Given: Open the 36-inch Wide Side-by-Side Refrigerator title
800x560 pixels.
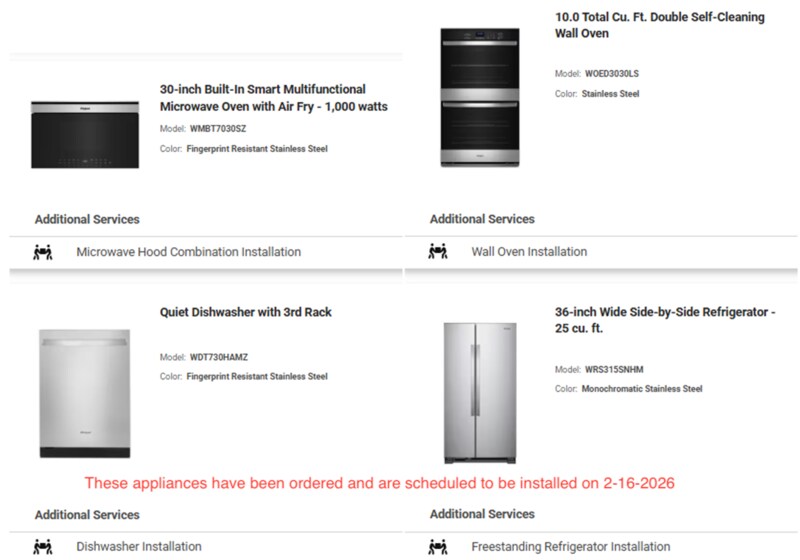Looking at the screenshot, I should (665, 320).
